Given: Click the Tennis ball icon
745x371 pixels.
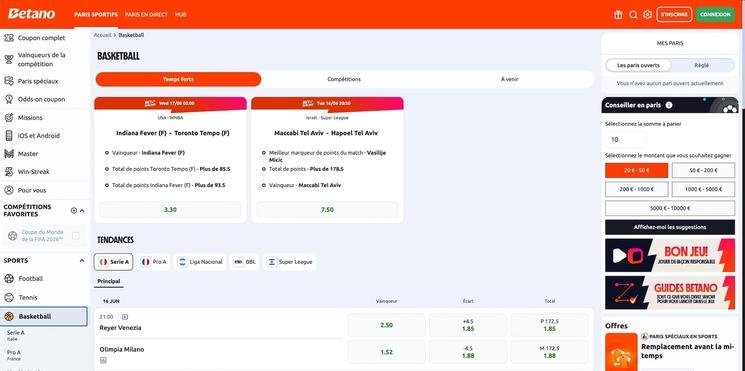Looking at the screenshot, I should coord(9,297).
